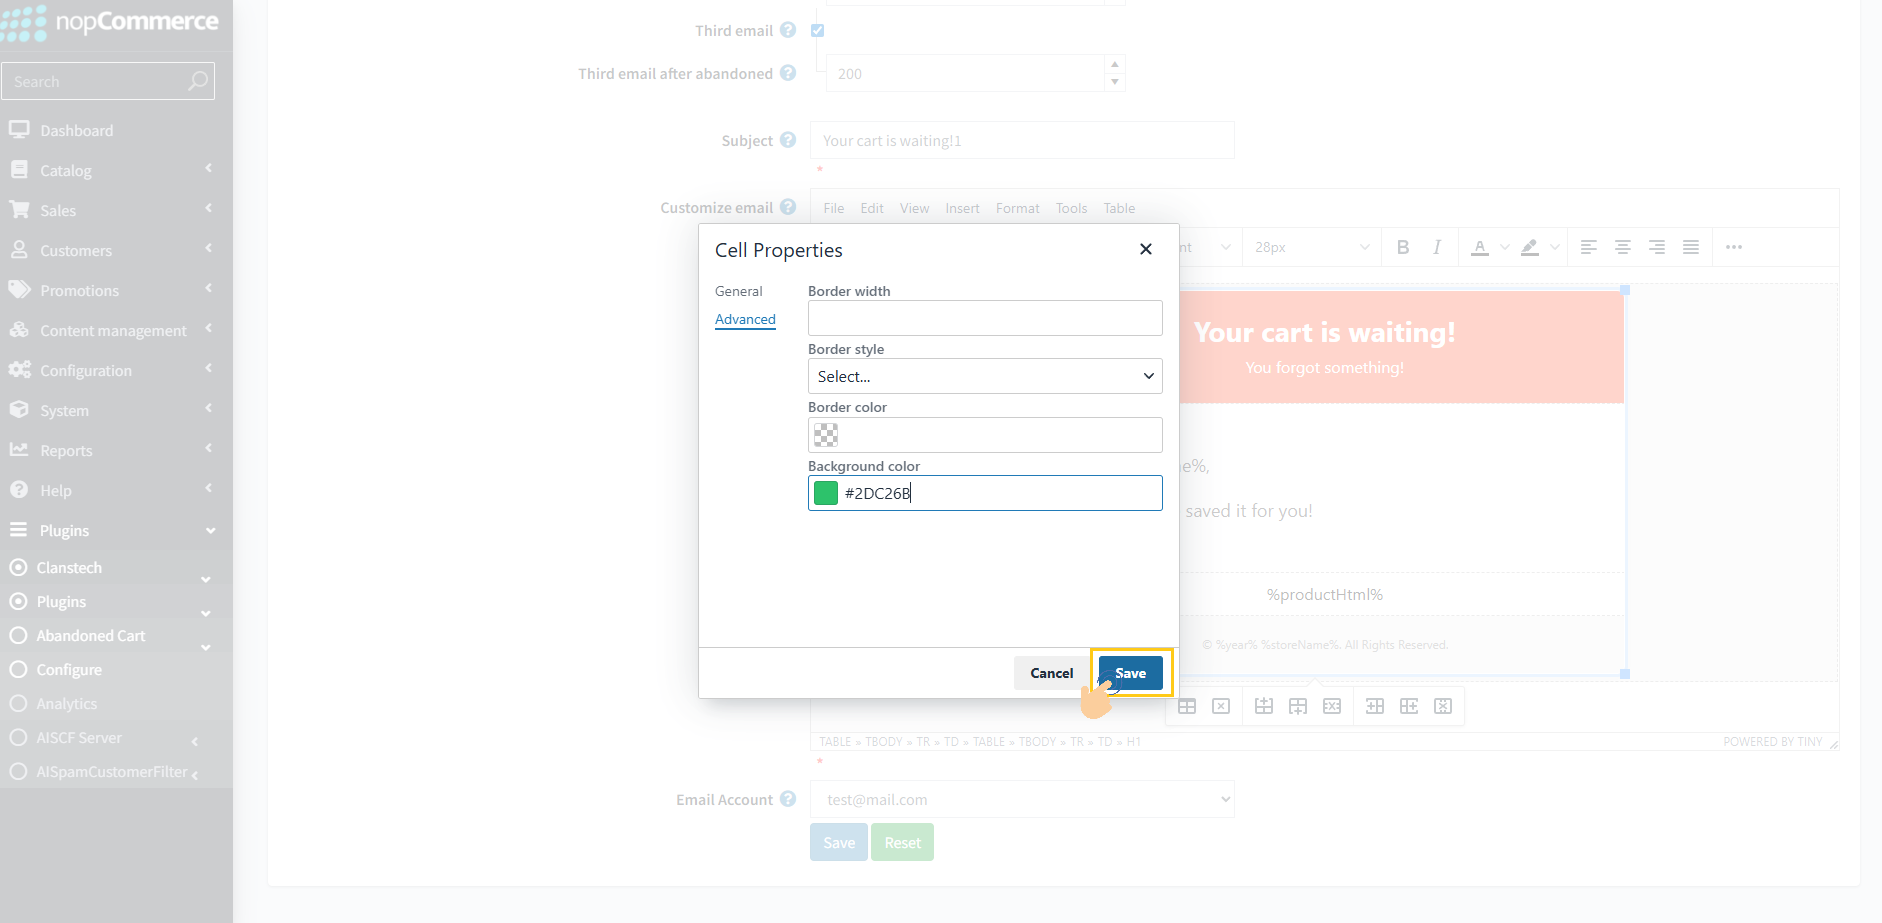Click the table properties icon in table toolbar
1882x923 pixels.
click(1187, 706)
